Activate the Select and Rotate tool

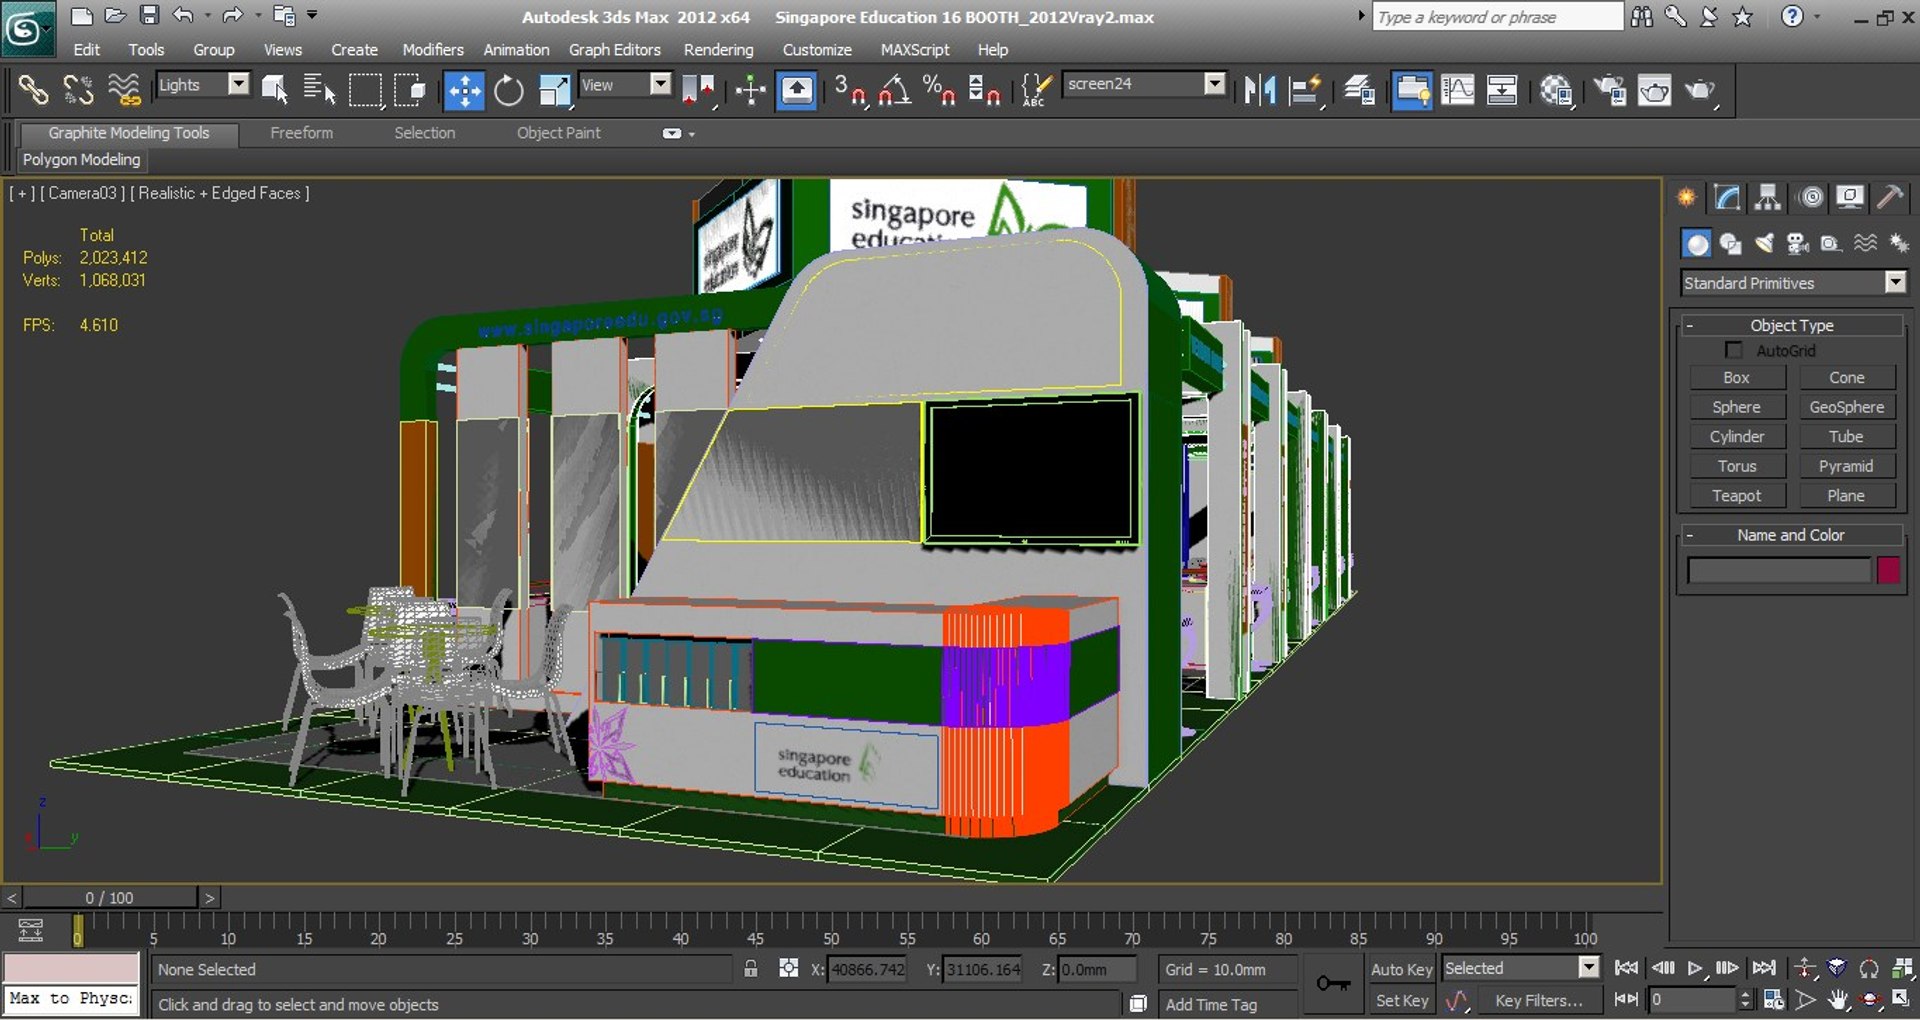(x=509, y=90)
